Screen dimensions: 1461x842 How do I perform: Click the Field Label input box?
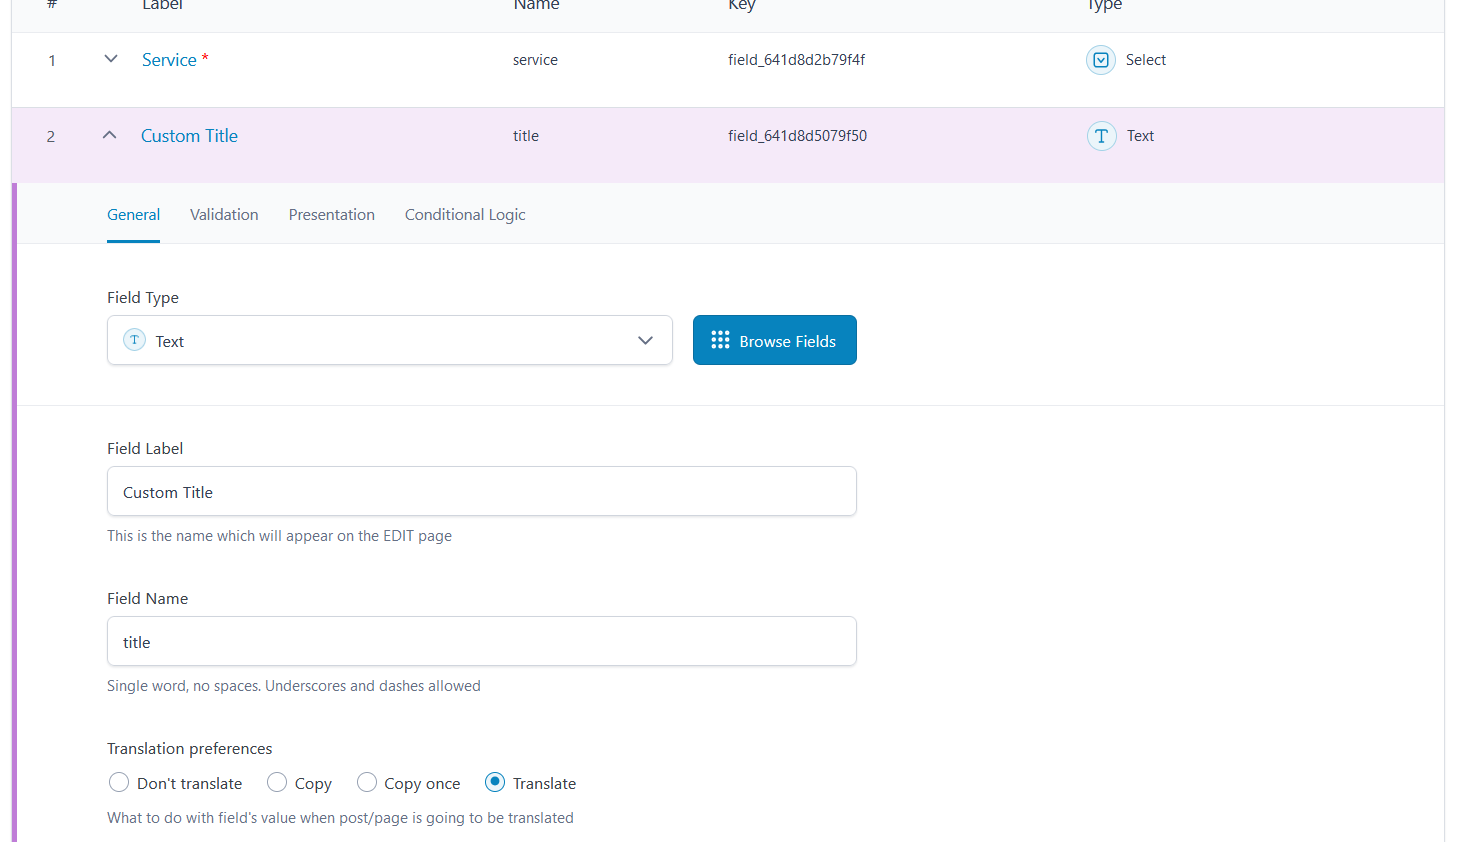pos(482,491)
